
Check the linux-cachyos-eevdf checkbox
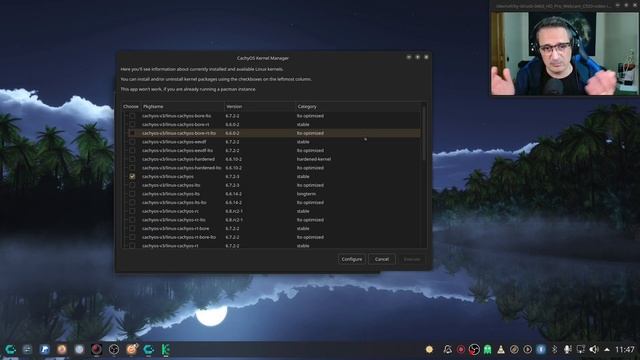[132, 142]
